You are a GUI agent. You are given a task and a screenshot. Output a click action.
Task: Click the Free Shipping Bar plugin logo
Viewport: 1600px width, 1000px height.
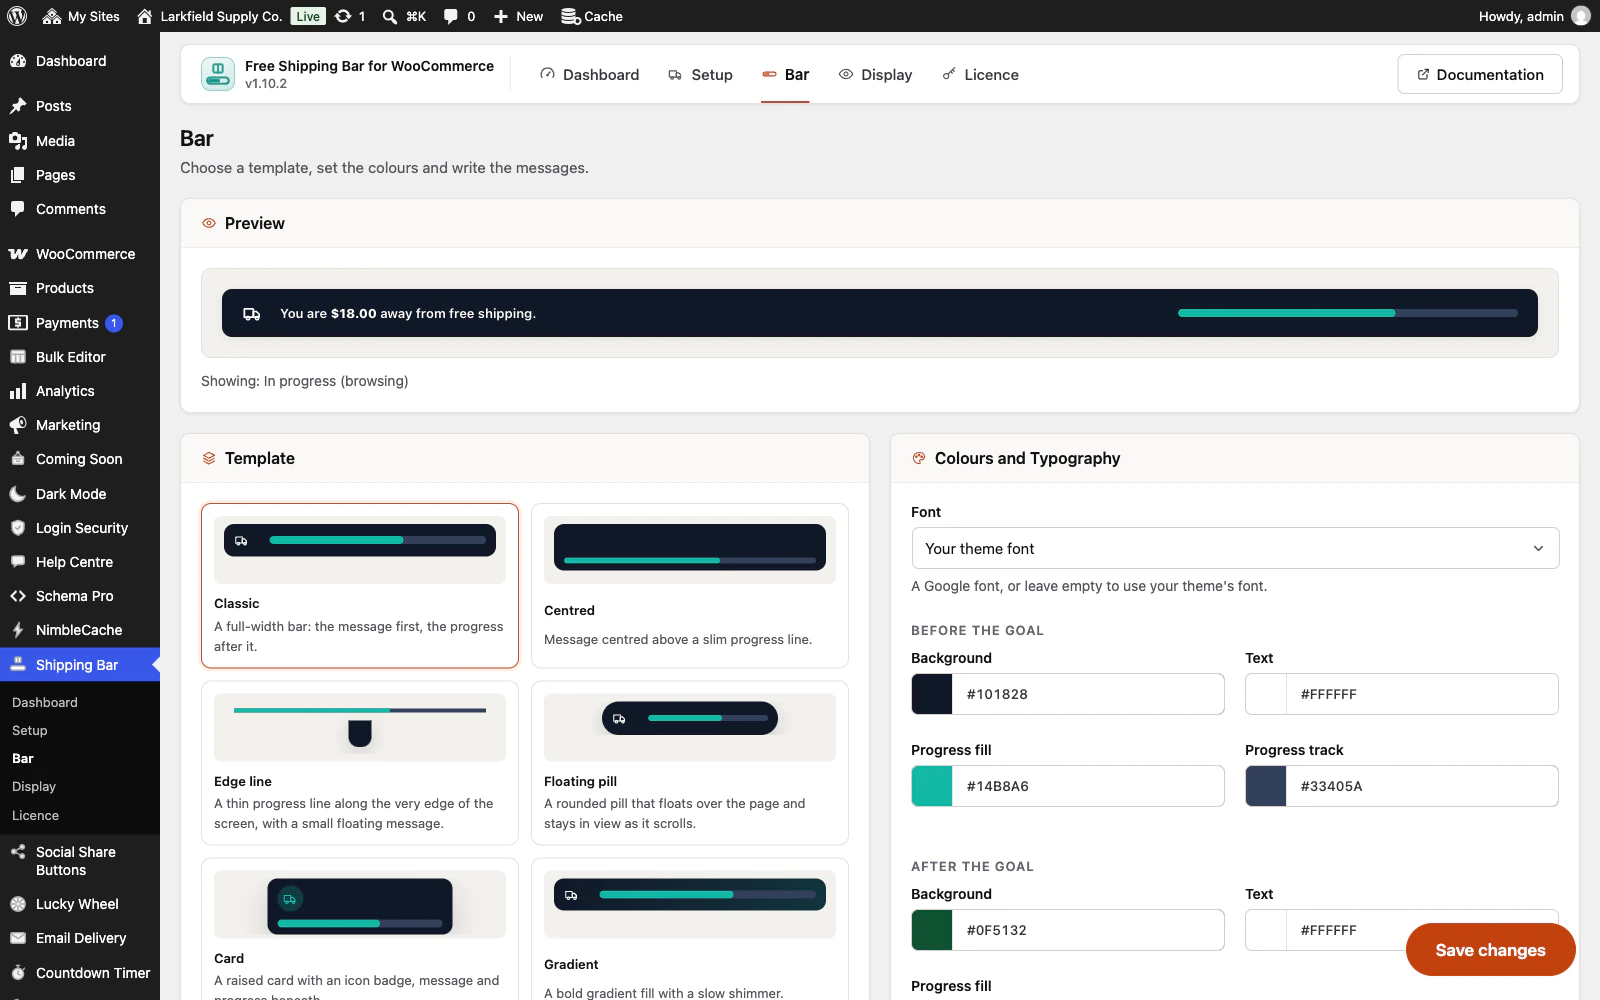point(218,74)
